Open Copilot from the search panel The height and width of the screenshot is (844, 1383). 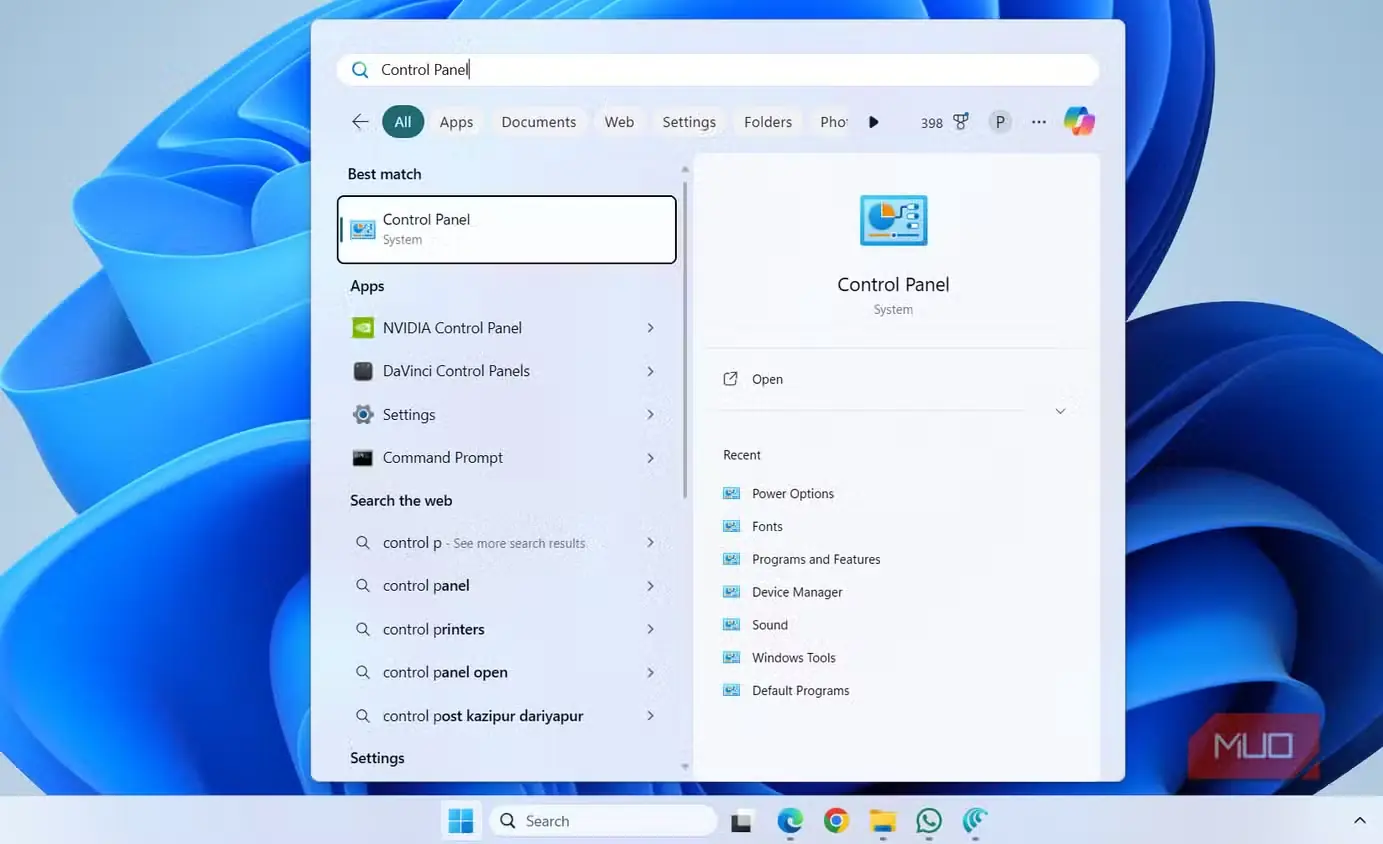click(1079, 122)
